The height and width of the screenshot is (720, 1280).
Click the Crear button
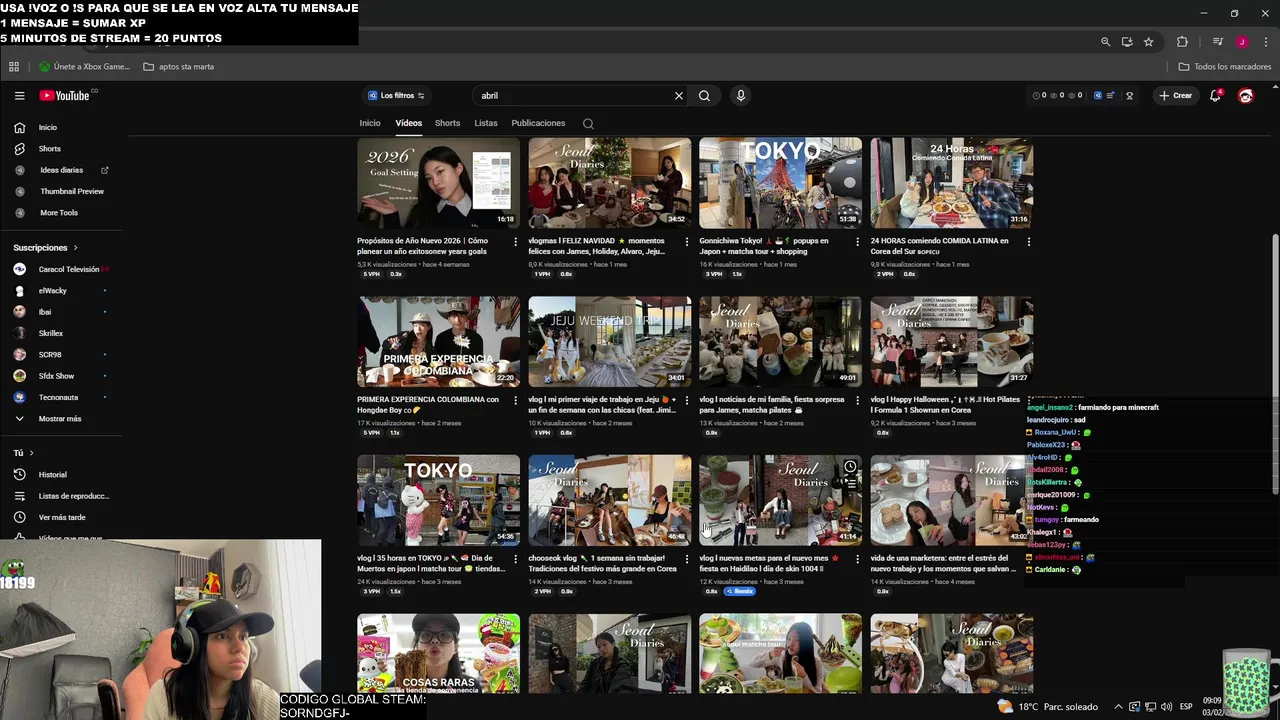click(1175, 96)
